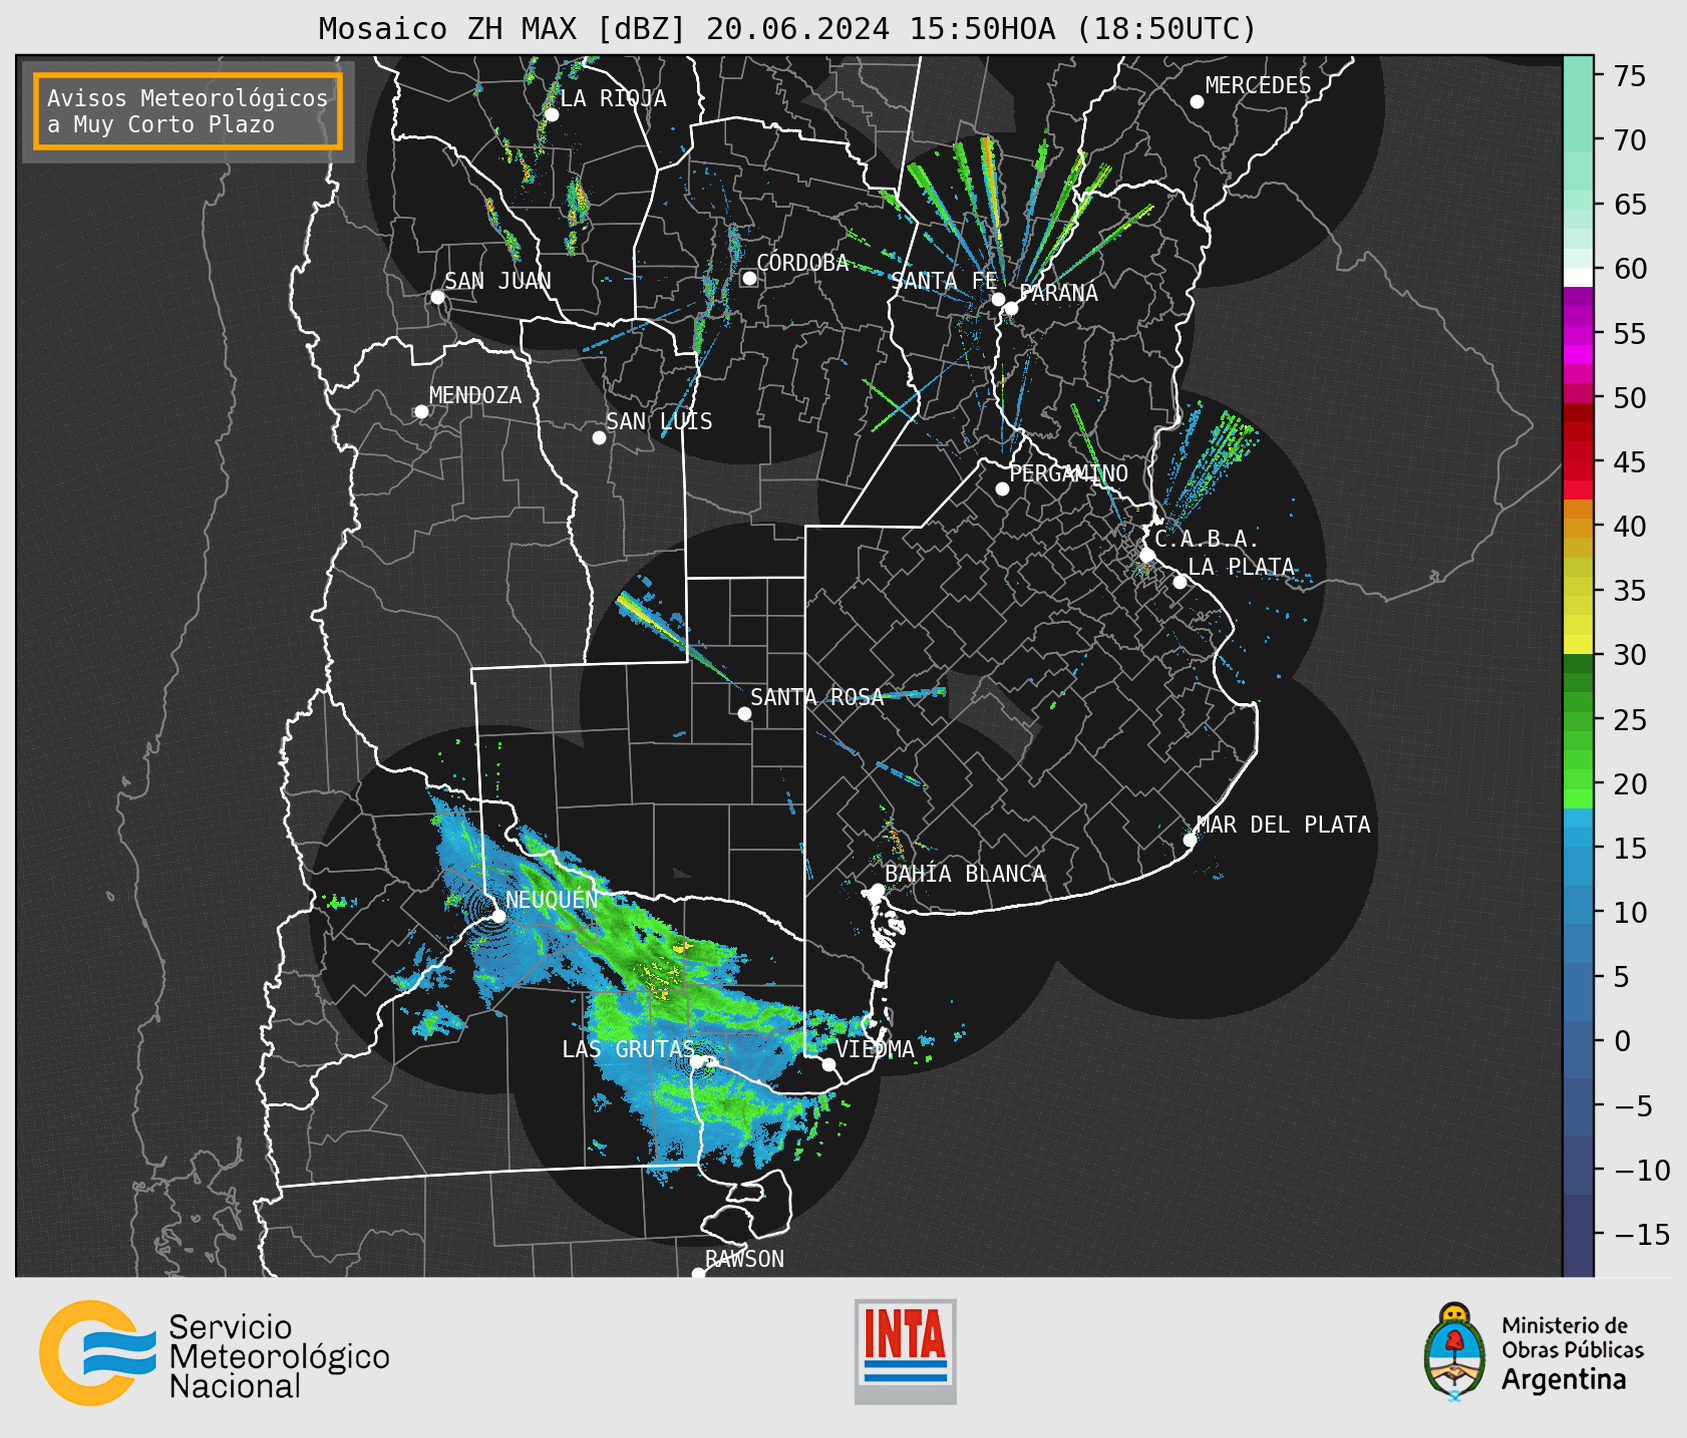This screenshot has width=1687, height=1438.
Task: Click the San Juan city dot
Action: (438, 297)
